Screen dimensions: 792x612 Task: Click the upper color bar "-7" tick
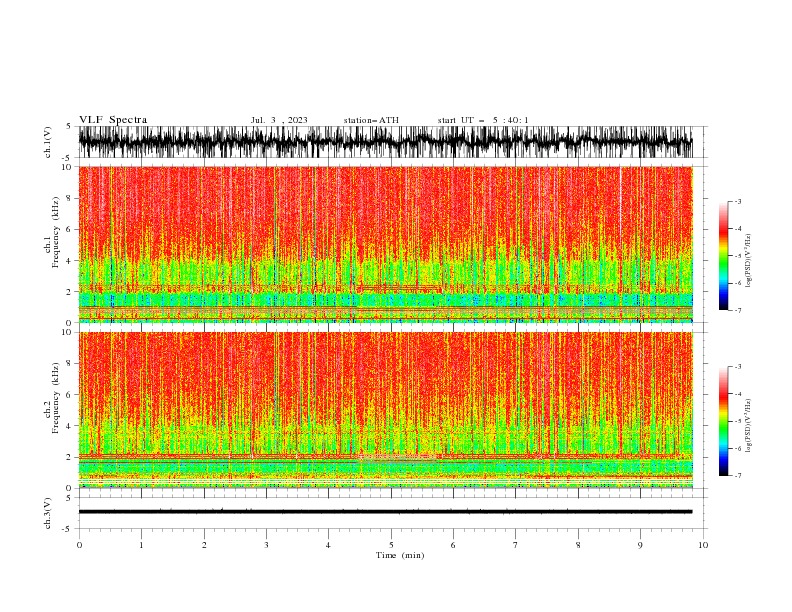click(x=737, y=310)
